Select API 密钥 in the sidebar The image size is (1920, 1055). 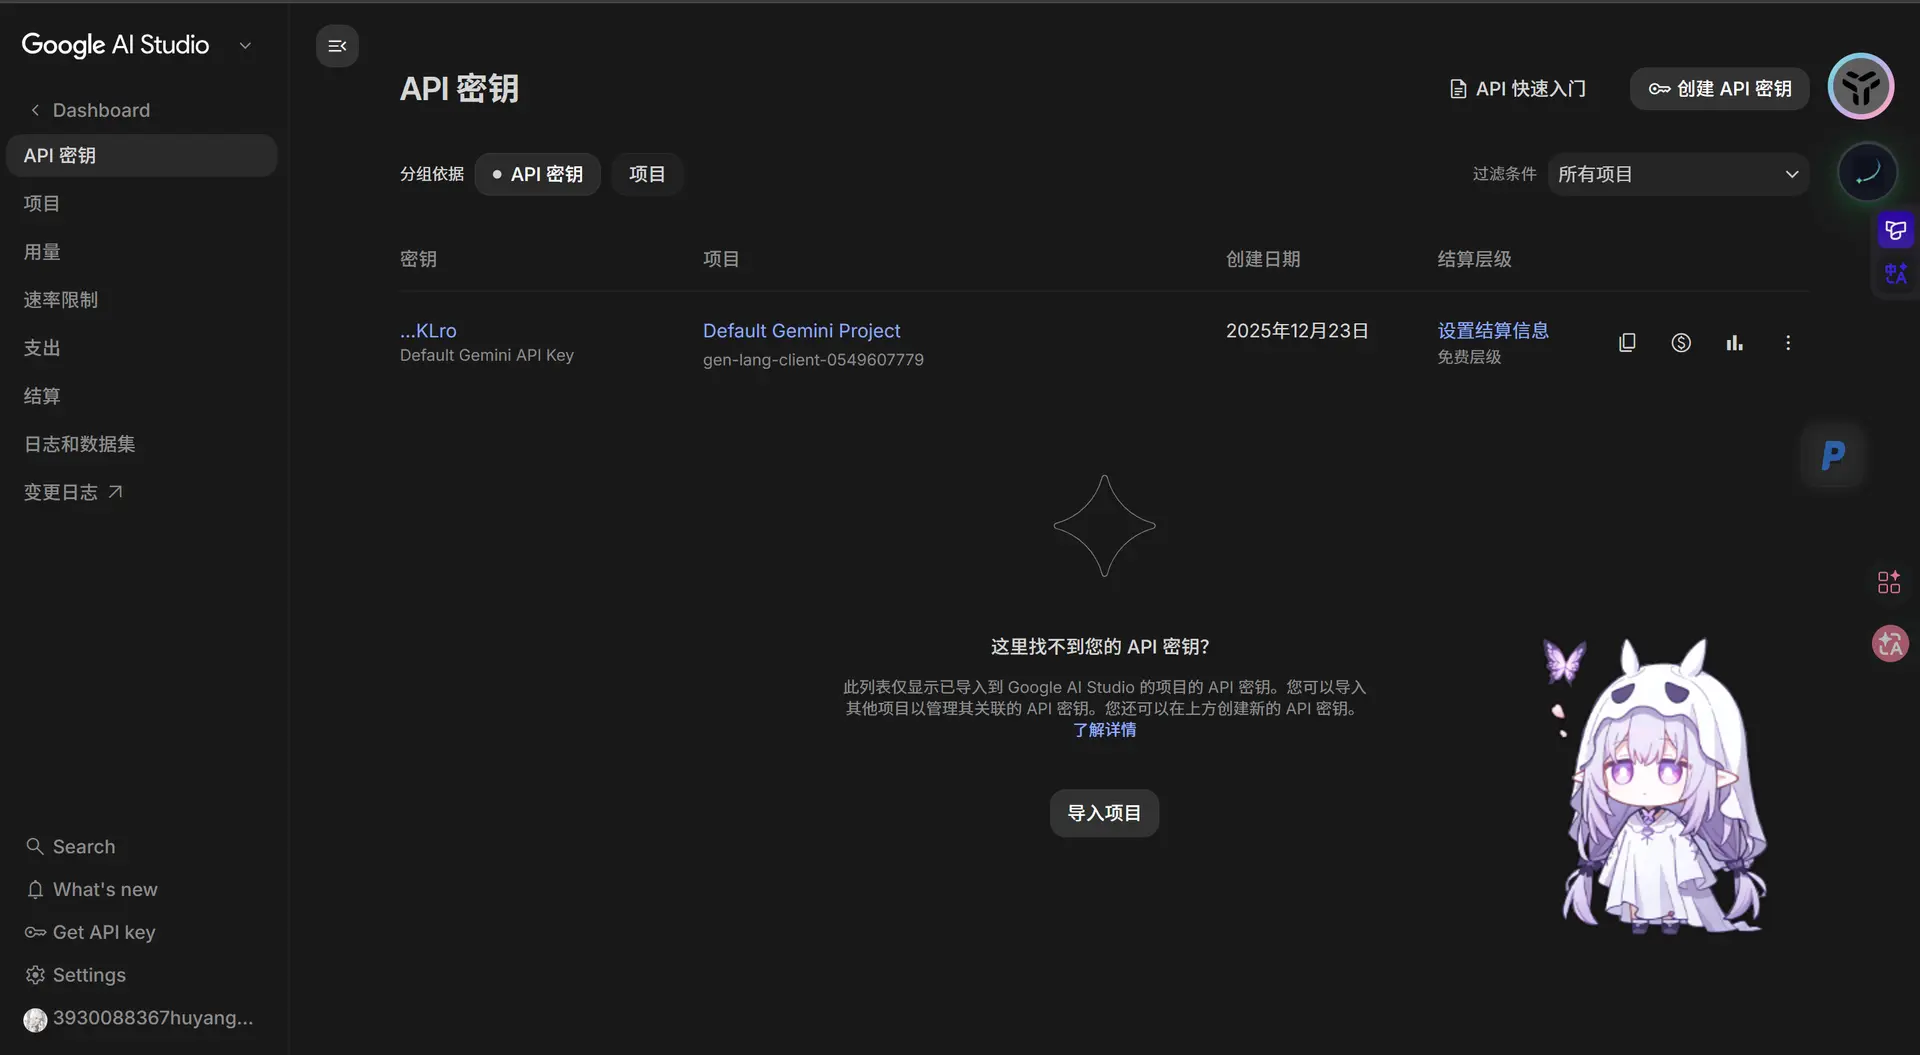point(141,156)
